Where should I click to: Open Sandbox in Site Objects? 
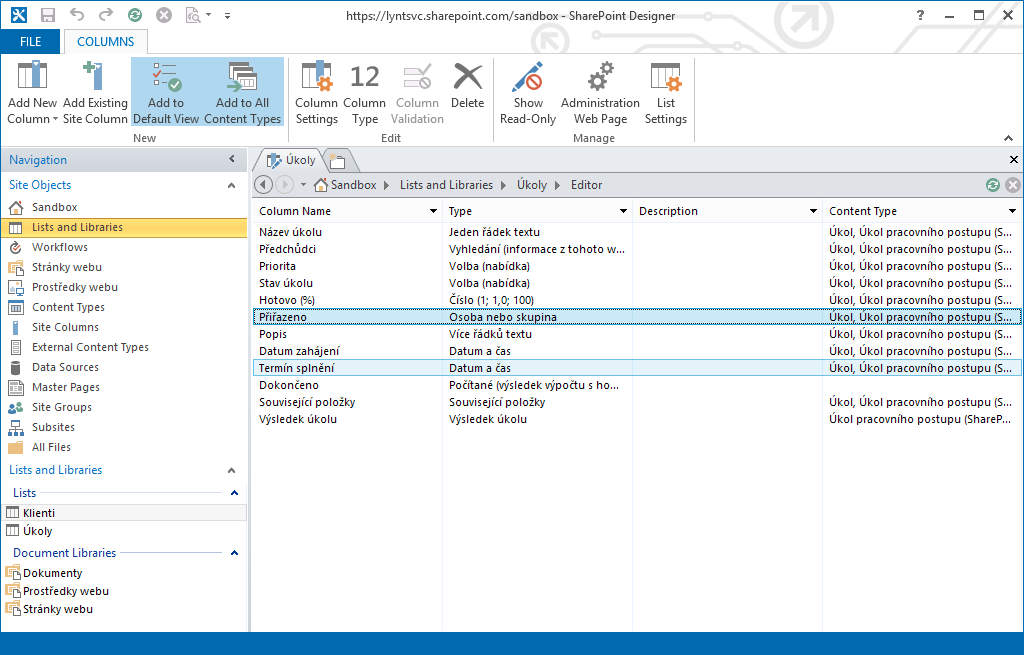click(x=124, y=207)
